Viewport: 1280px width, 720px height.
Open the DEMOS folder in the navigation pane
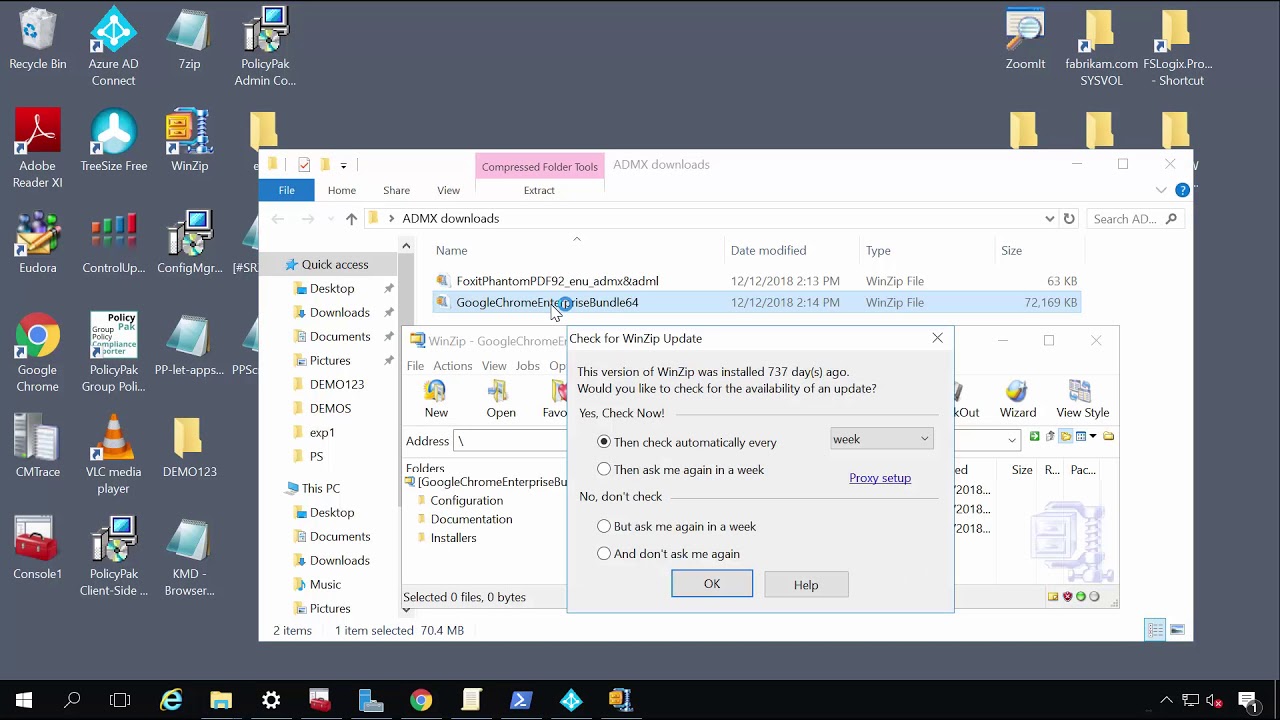(x=330, y=408)
